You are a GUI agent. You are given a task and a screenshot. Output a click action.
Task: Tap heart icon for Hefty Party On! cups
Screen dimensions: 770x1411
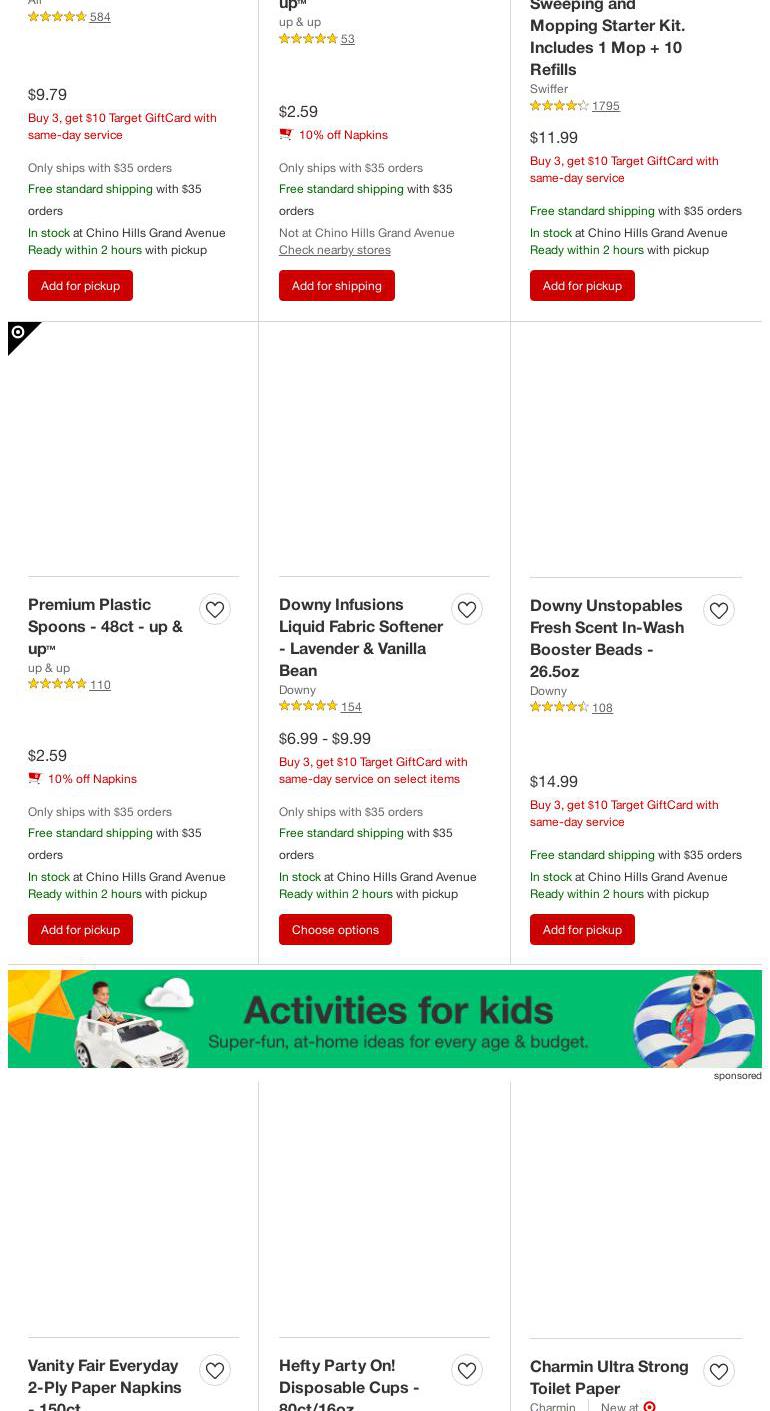coord(467,1370)
